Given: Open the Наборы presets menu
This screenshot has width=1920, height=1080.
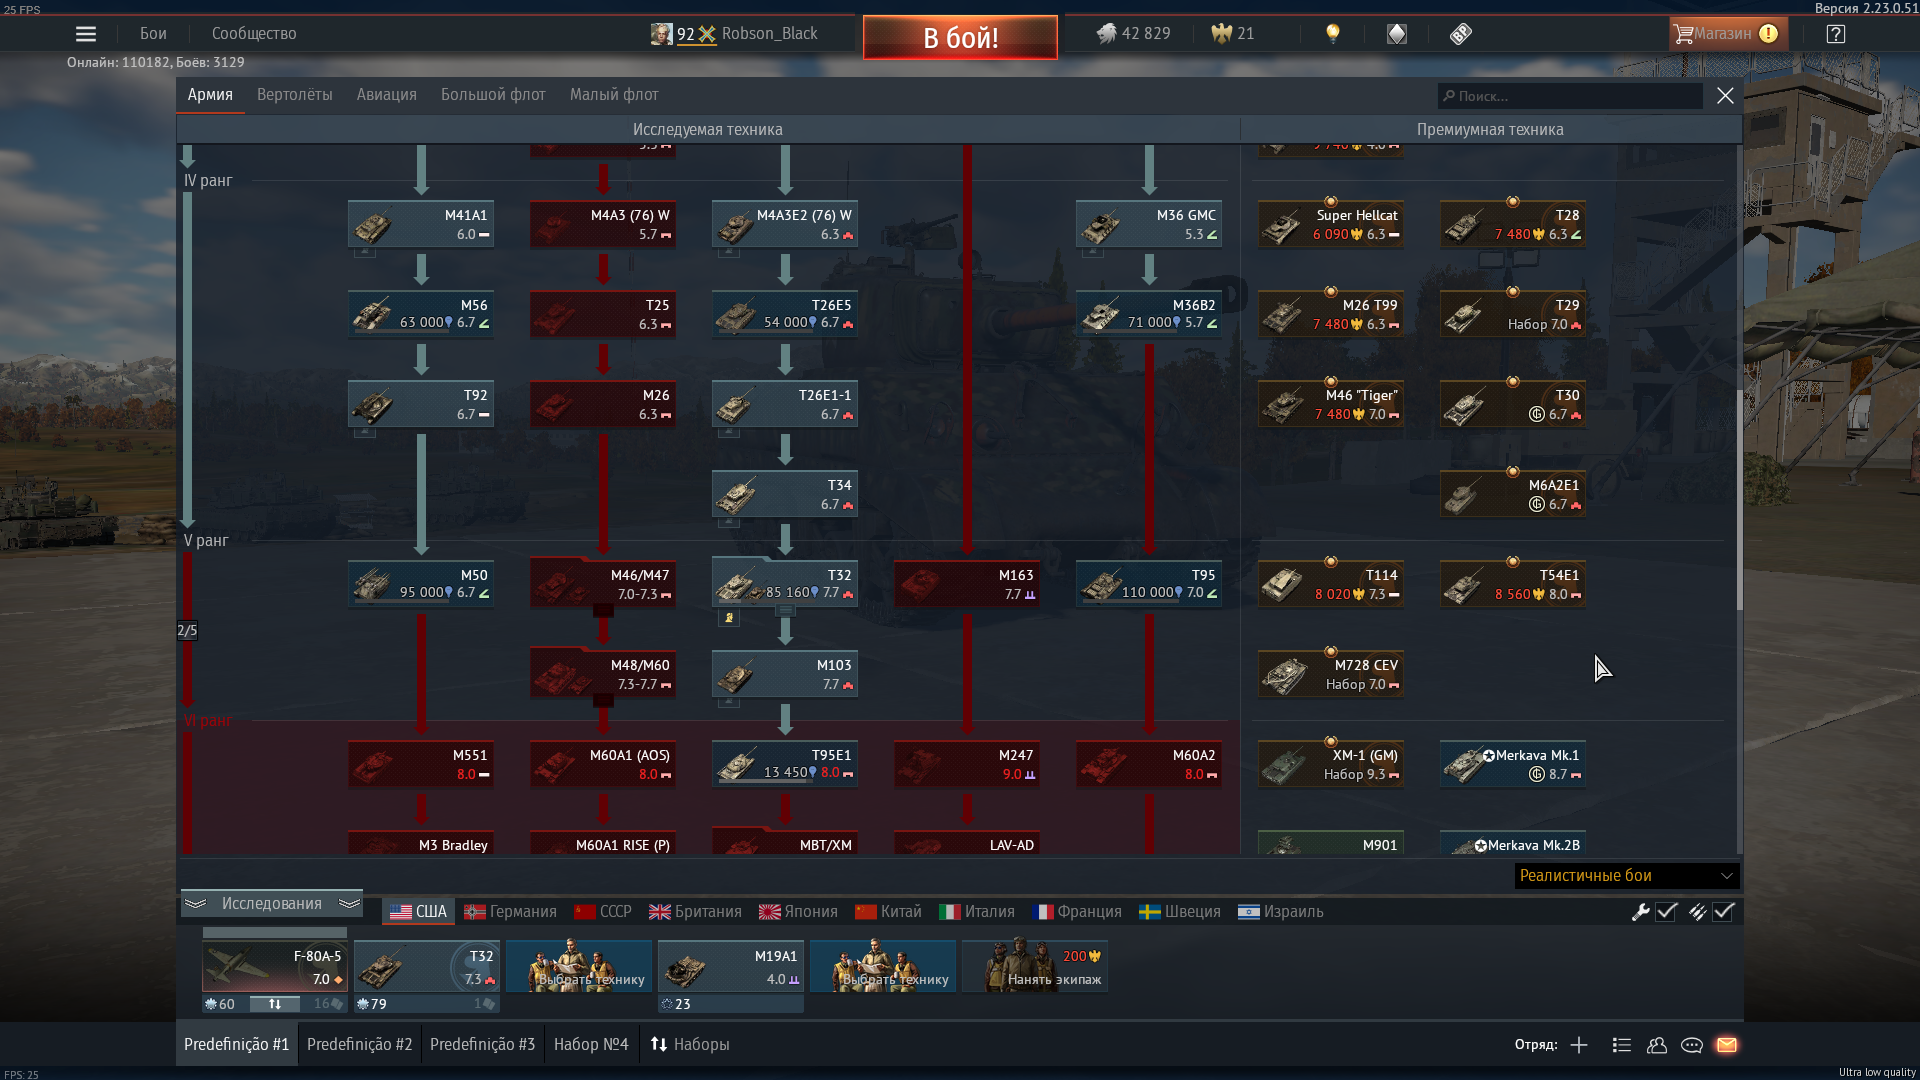Looking at the screenshot, I should [690, 1045].
